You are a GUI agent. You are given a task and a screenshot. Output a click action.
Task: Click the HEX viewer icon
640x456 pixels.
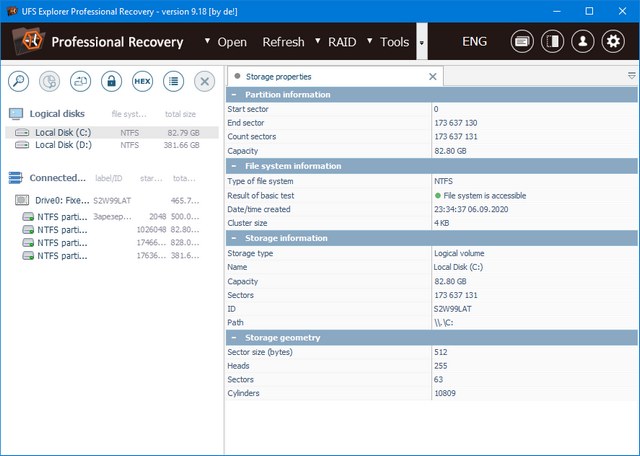pos(142,81)
